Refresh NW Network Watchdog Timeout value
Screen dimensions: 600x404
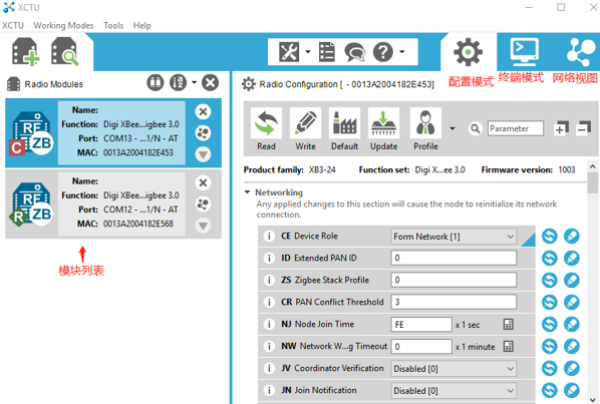pos(549,347)
